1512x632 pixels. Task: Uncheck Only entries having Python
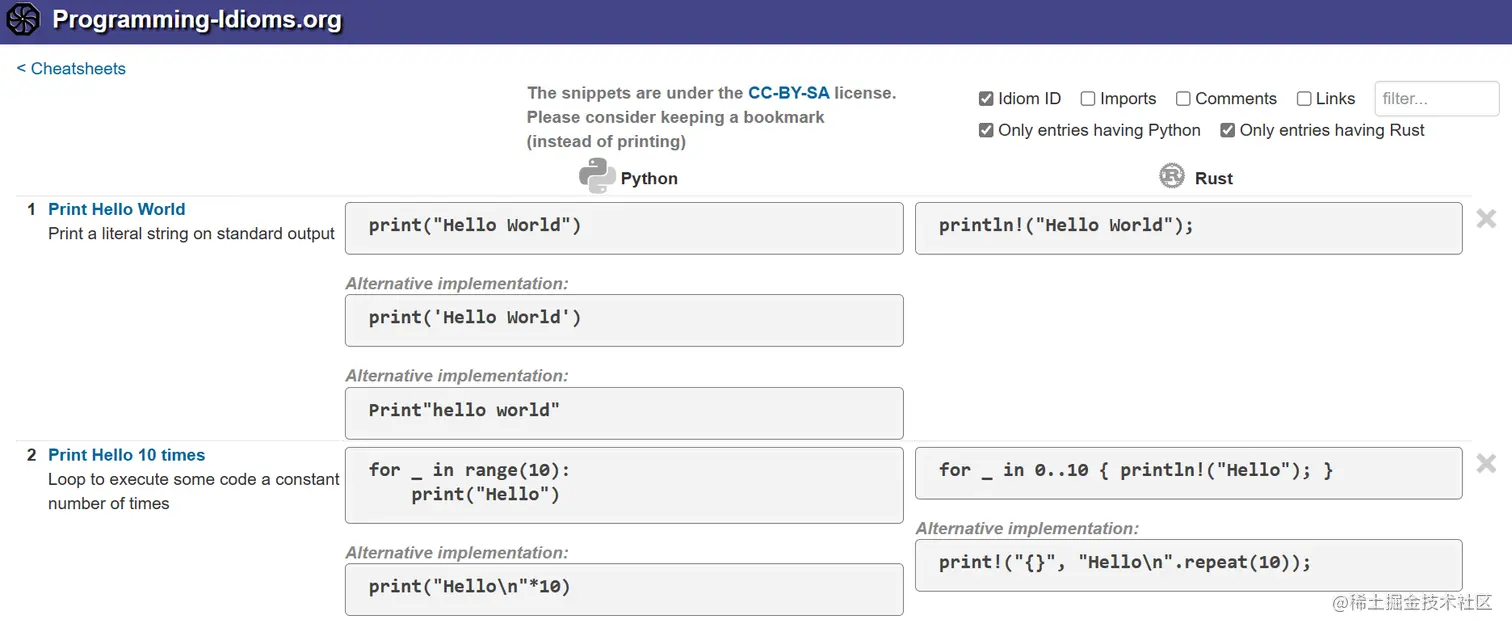click(986, 130)
